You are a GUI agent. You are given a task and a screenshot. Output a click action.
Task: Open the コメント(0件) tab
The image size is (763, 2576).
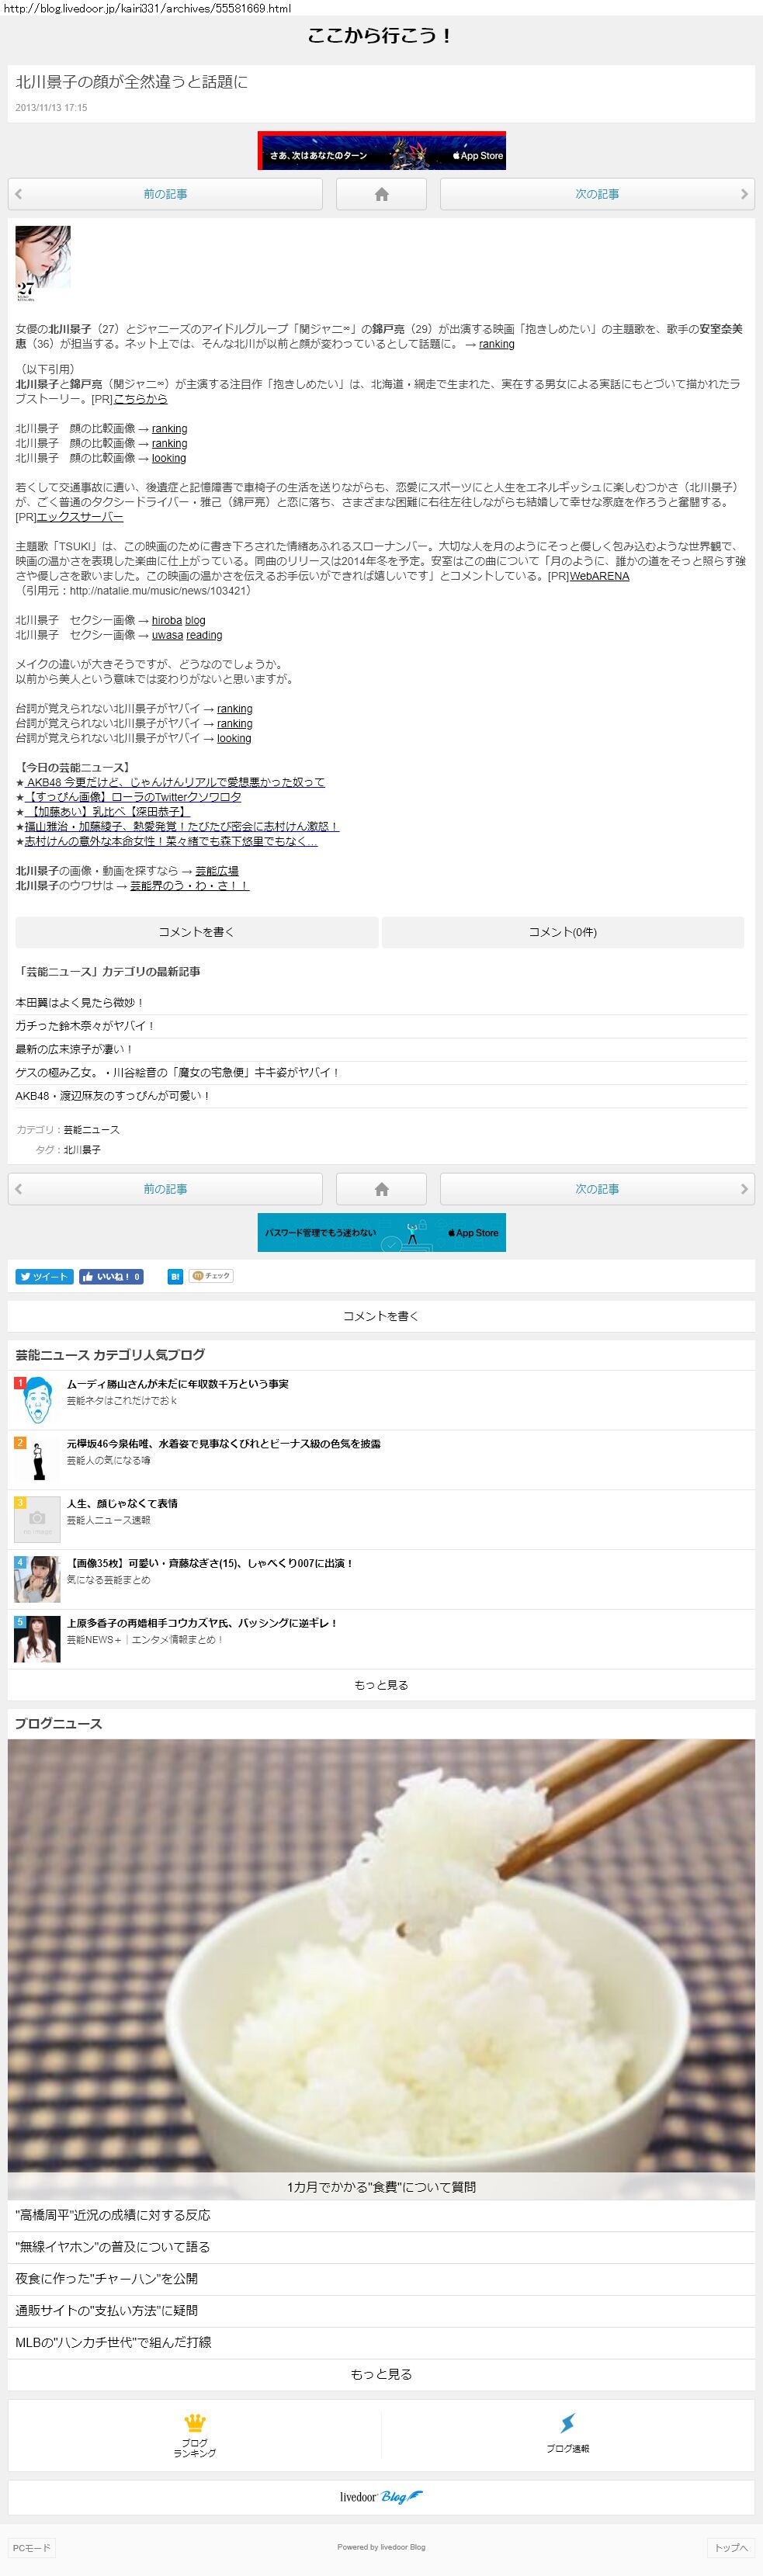tap(562, 932)
